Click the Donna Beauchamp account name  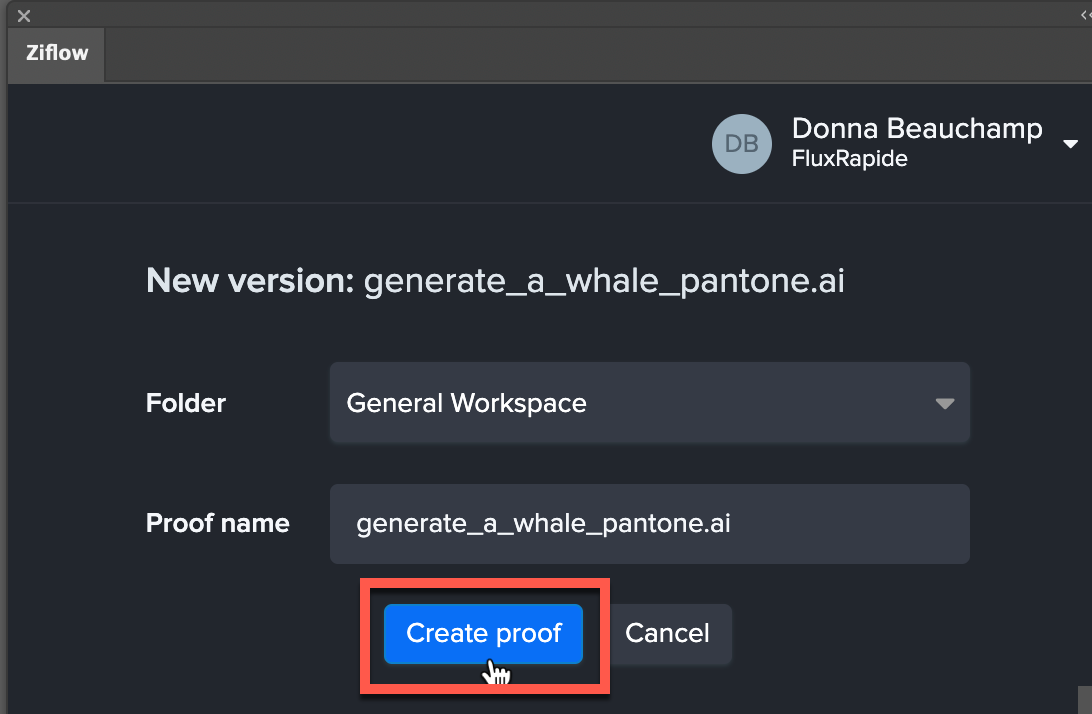pyautogui.click(x=917, y=128)
